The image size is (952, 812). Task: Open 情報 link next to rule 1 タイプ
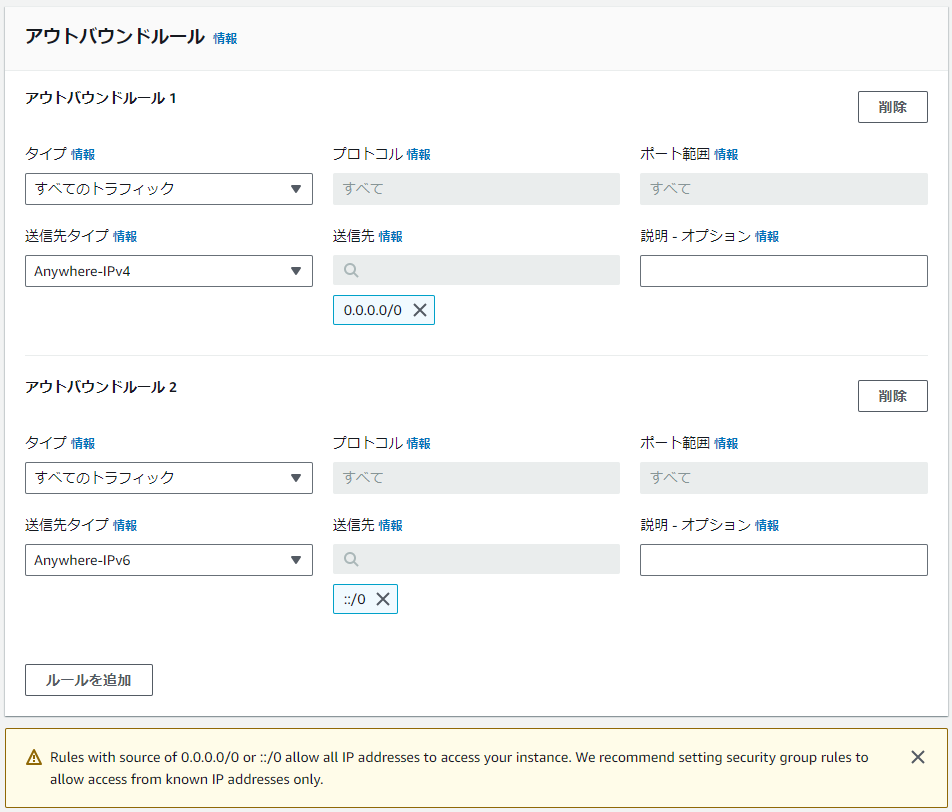(83, 155)
